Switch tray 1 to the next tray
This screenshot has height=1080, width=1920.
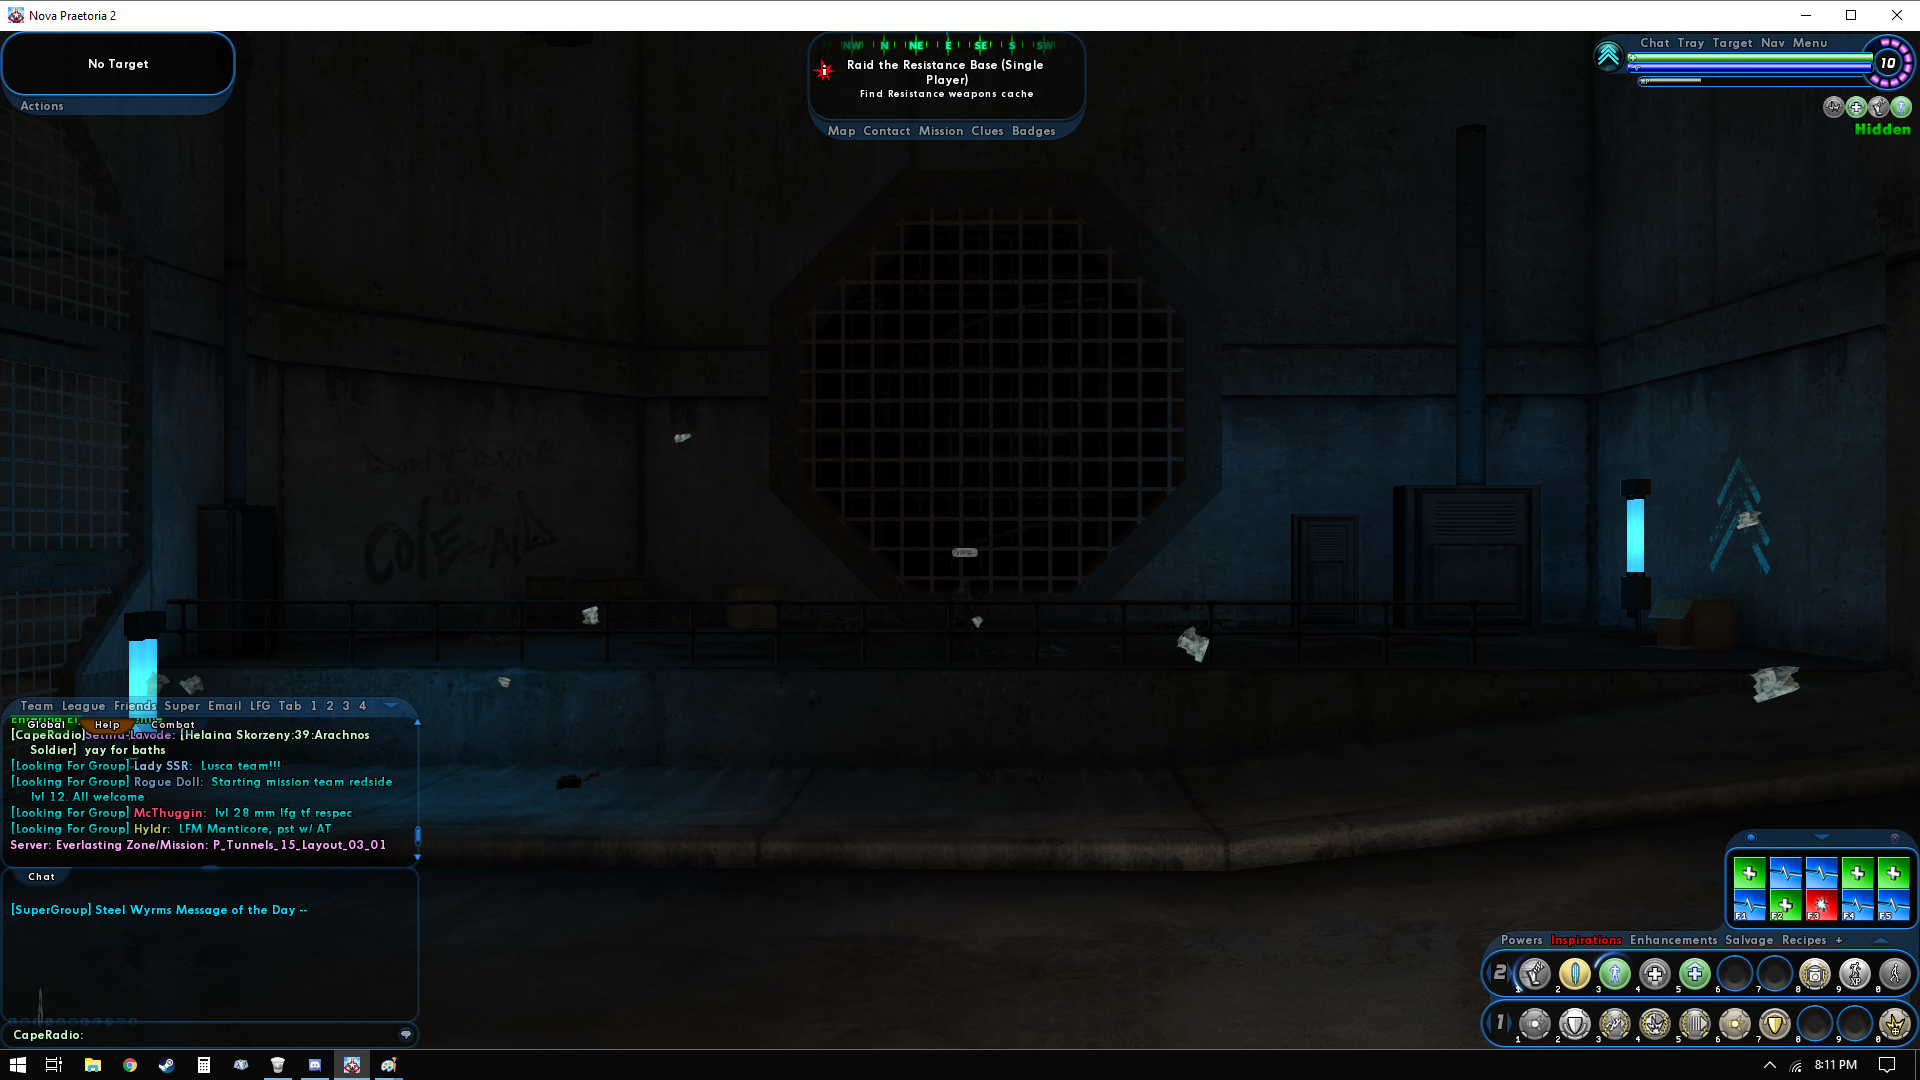click(1512, 1024)
